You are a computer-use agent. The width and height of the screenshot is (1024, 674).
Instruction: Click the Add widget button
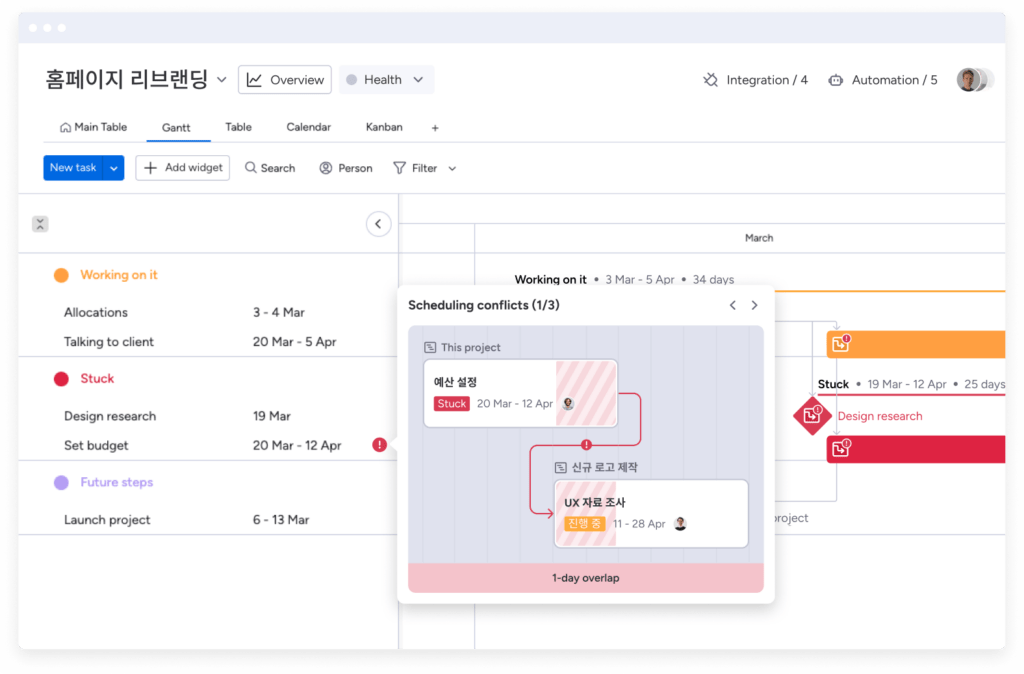tap(183, 168)
